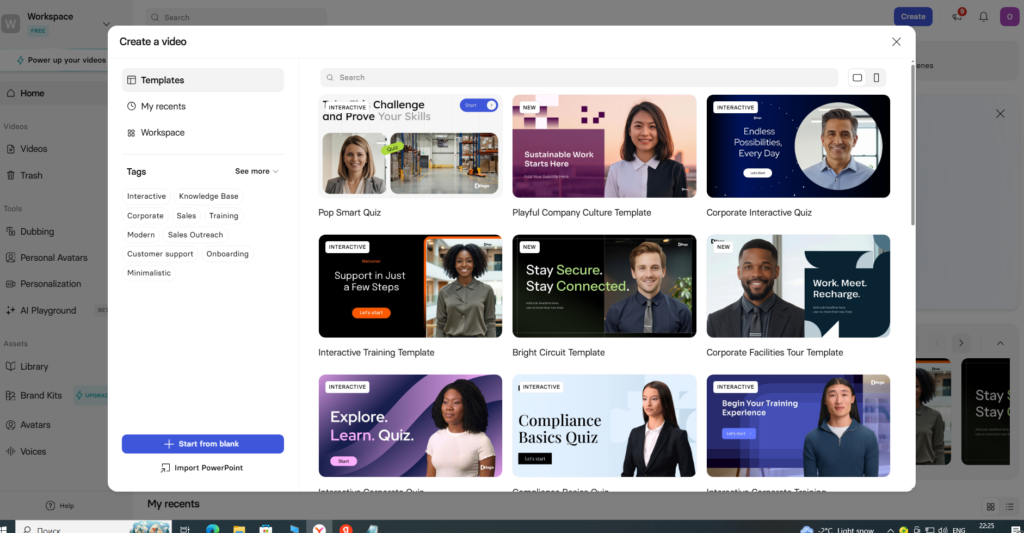The height and width of the screenshot is (533, 1024).
Task: Open the Explore. Learn. Quiz. template thumbnail
Action: pos(410,426)
